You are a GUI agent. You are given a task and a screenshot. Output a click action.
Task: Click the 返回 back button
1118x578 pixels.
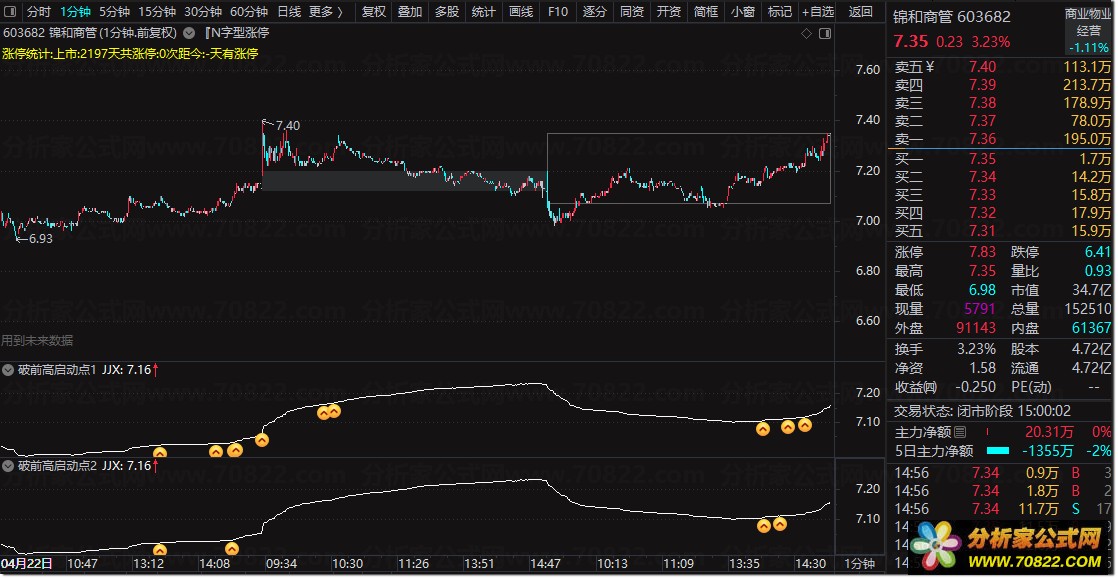[x=860, y=12]
